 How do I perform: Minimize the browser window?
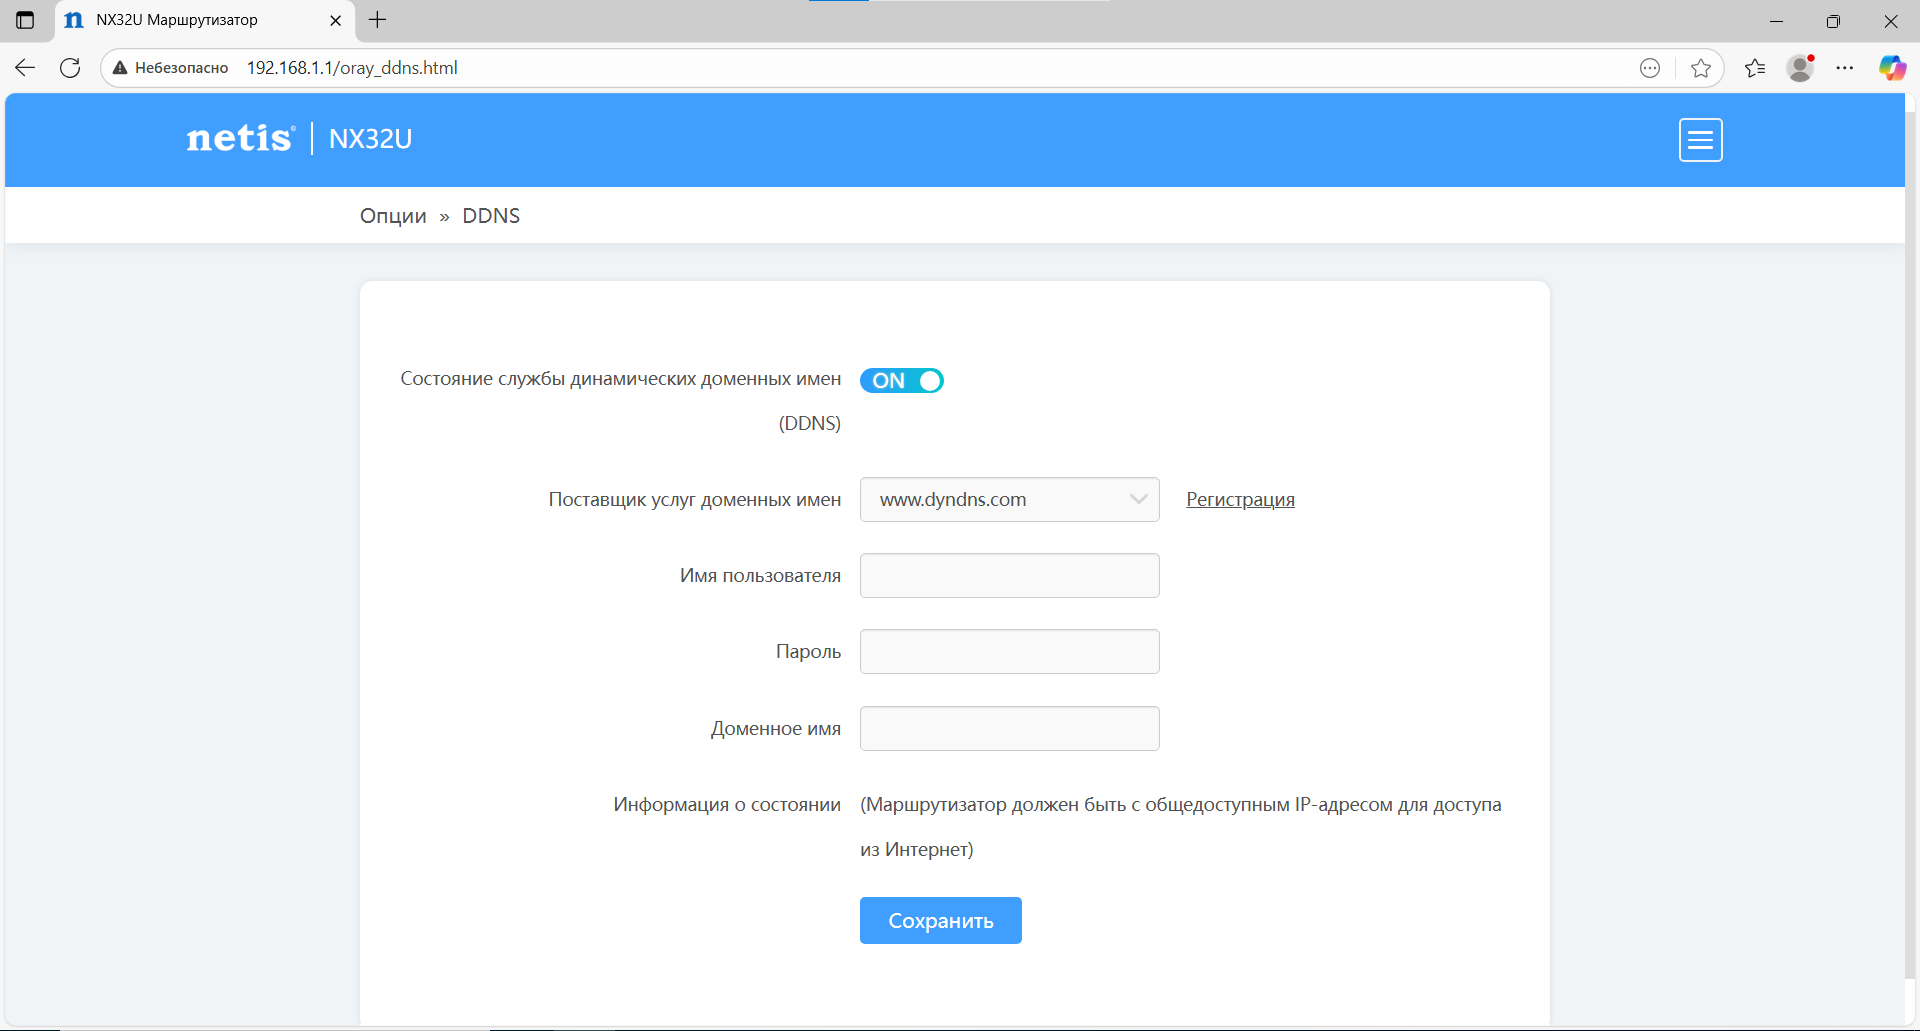[x=1776, y=20]
